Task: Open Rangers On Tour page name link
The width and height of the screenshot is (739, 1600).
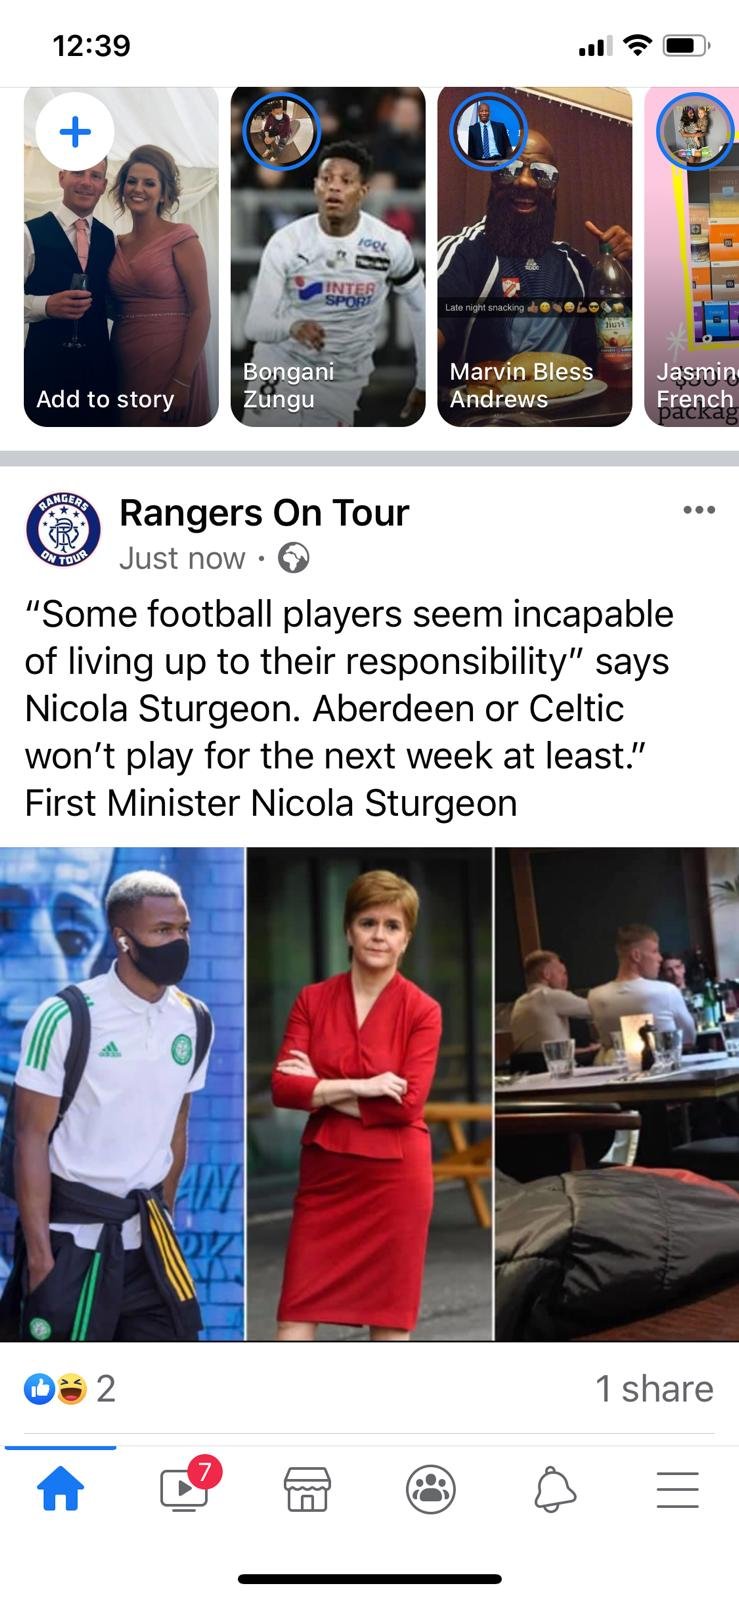Action: (264, 512)
